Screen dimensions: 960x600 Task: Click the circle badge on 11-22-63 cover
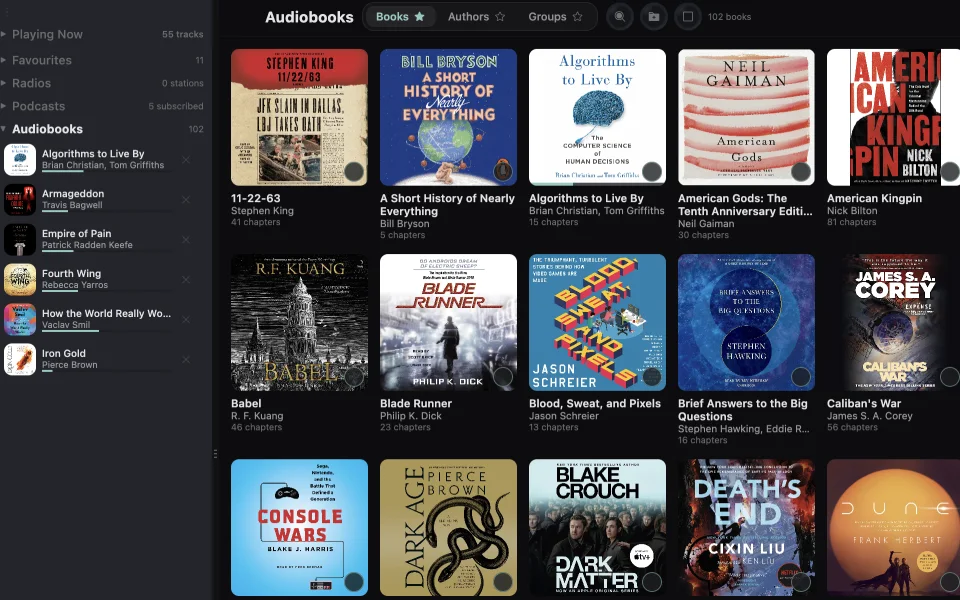[x=354, y=171]
